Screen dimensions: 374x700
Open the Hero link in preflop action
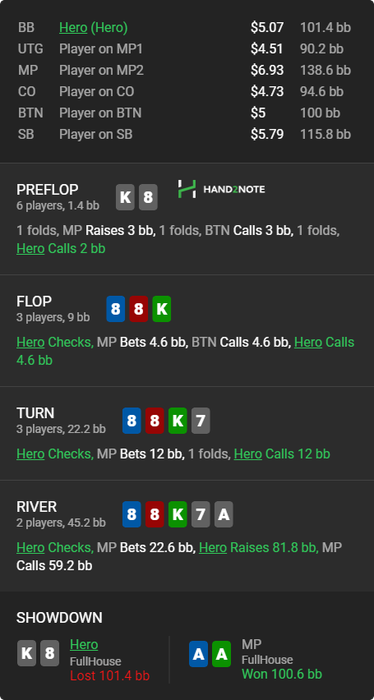[30, 248]
